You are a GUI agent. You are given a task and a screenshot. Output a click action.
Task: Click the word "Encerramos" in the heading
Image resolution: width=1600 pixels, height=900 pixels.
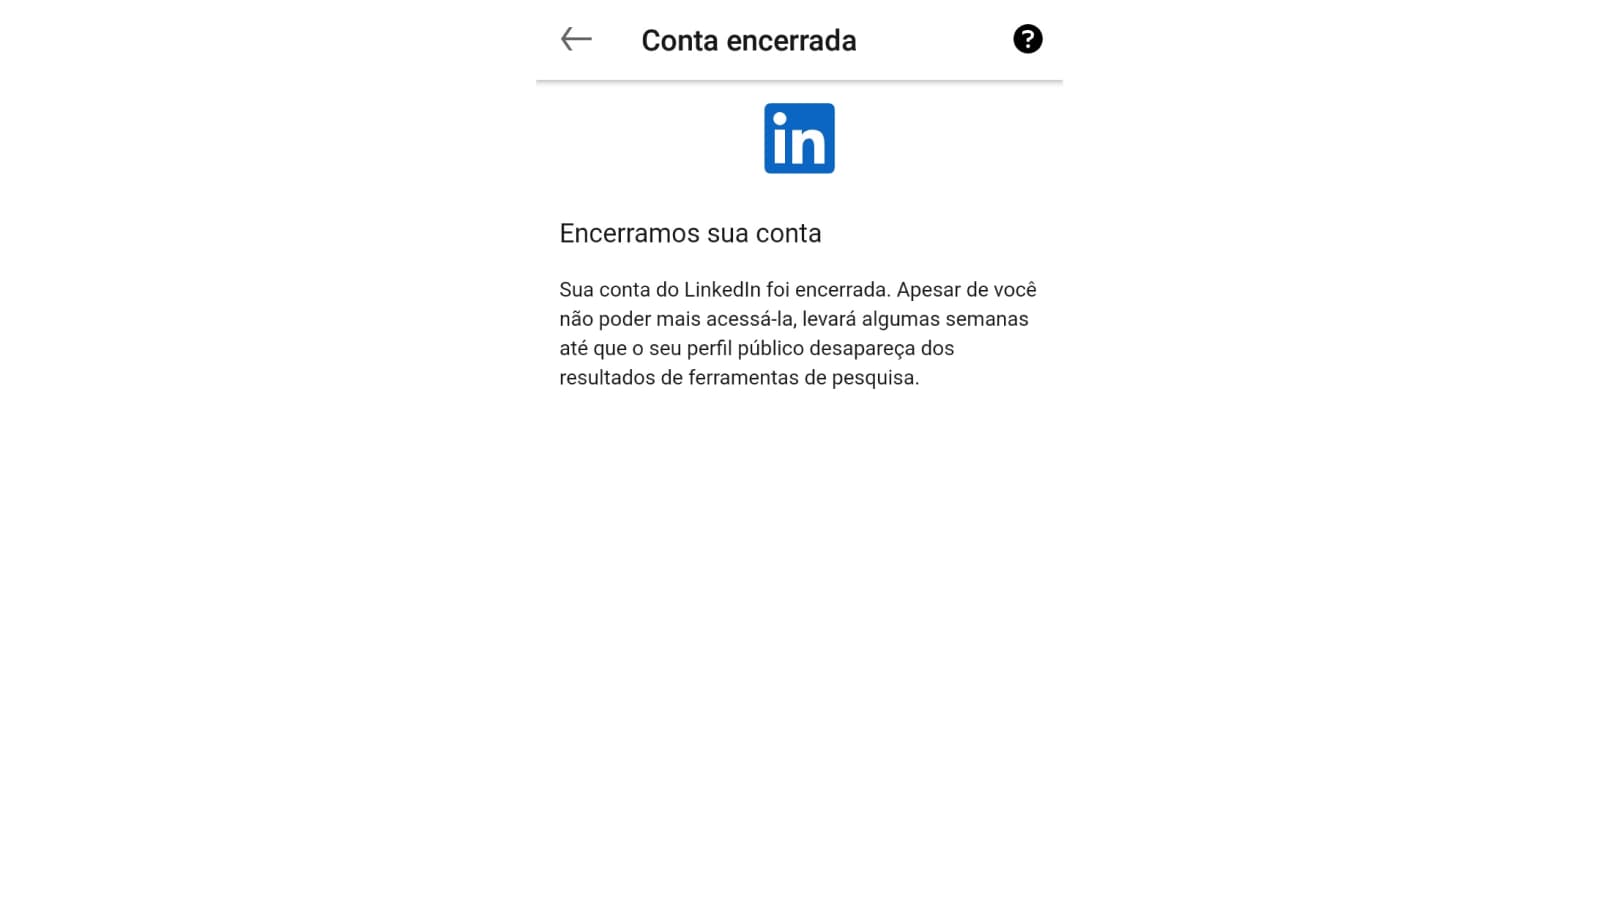pos(630,233)
